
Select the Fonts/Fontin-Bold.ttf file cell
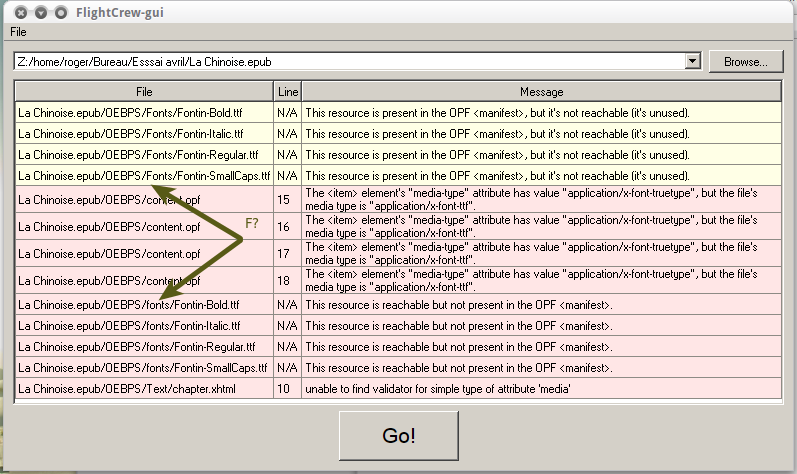[144, 113]
